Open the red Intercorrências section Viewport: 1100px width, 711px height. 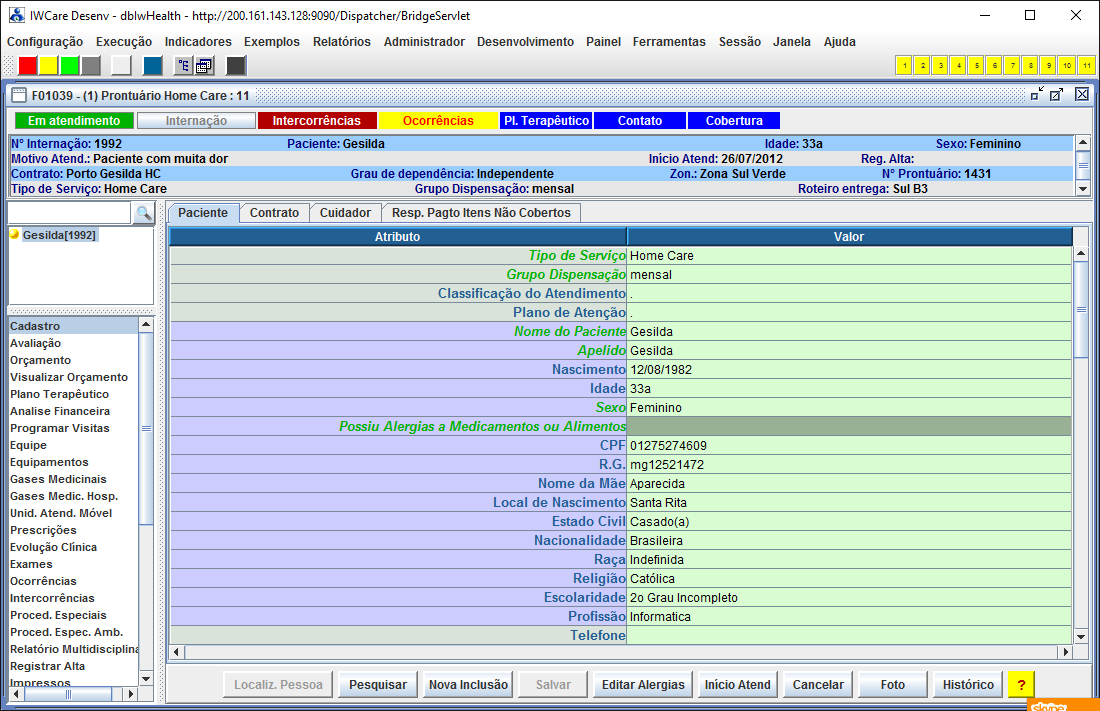[317, 121]
